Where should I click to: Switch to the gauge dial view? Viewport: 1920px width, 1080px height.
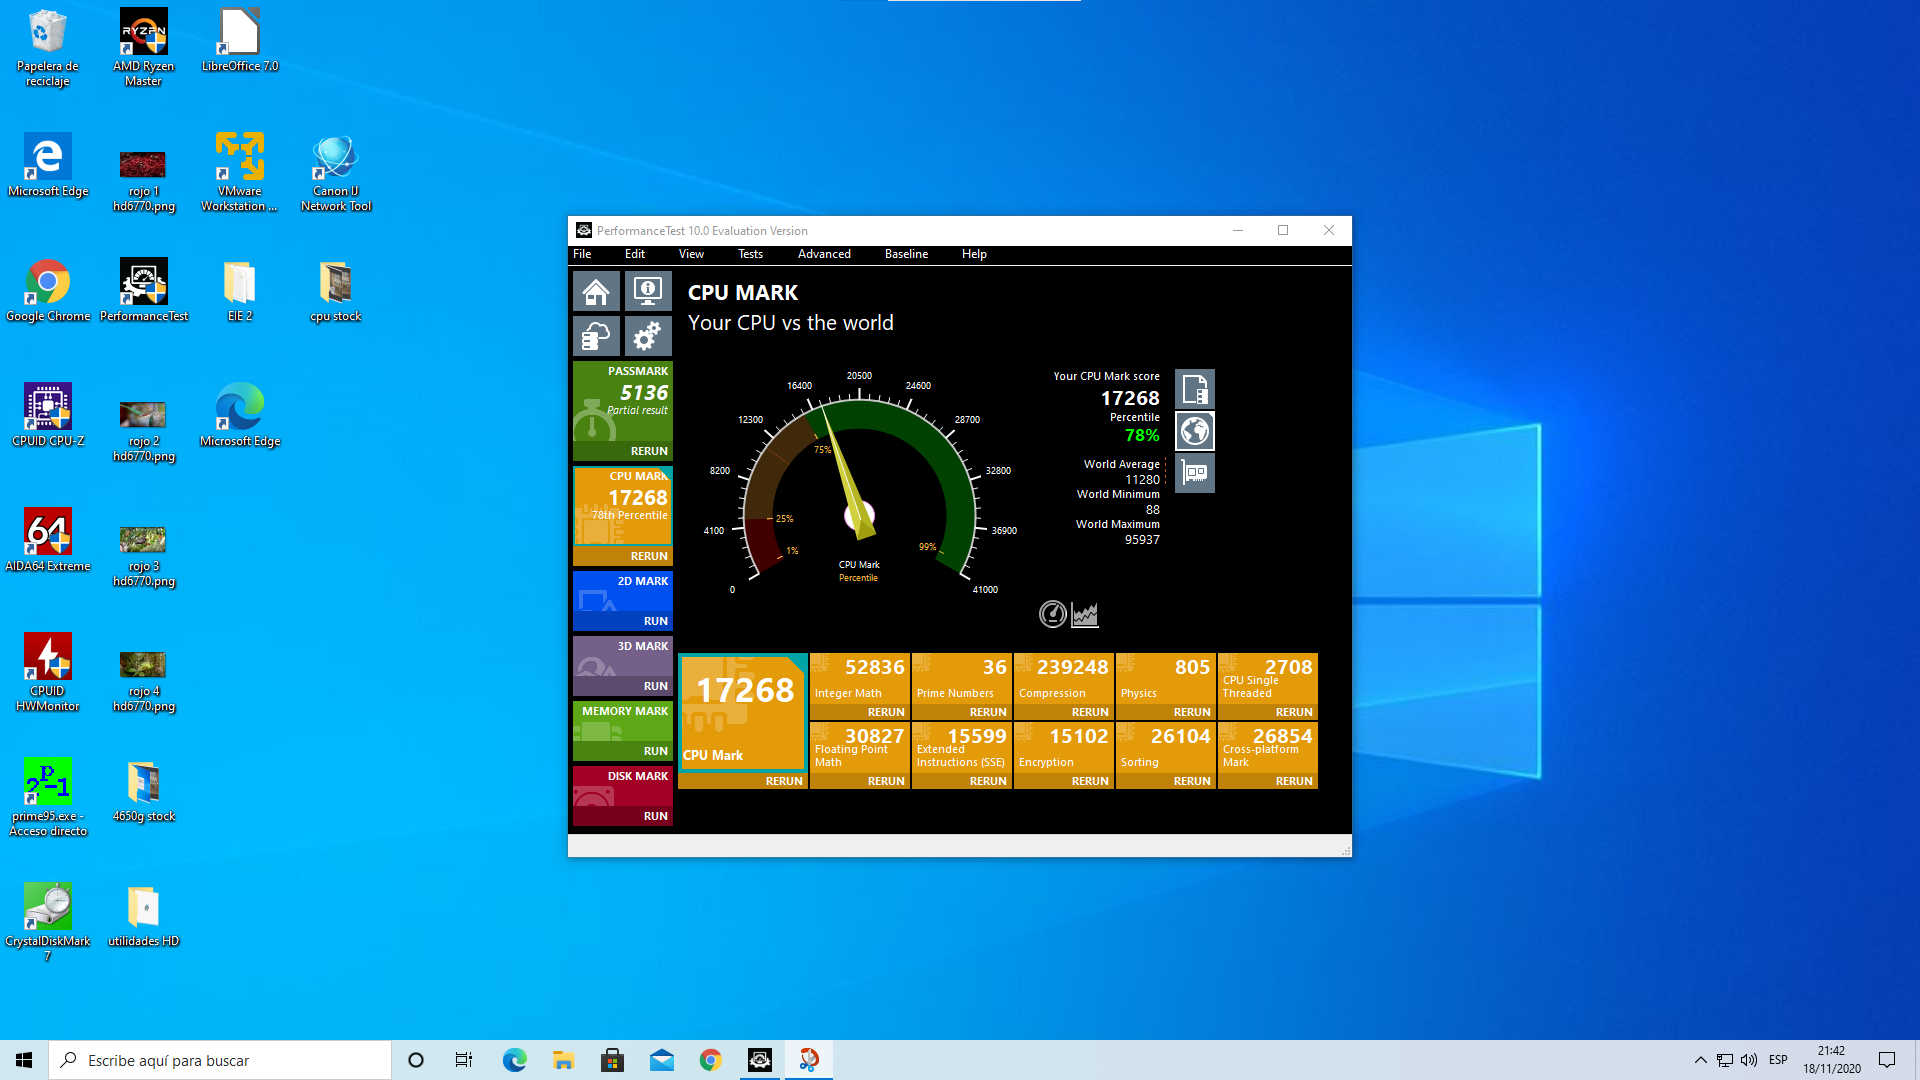[1052, 614]
